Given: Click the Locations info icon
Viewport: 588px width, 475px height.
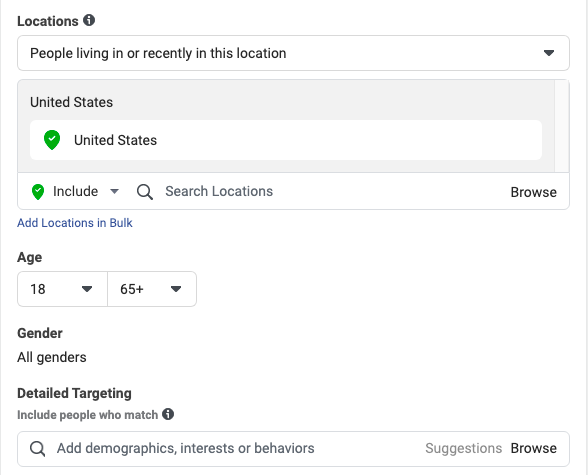Looking at the screenshot, I should click(x=89, y=20).
